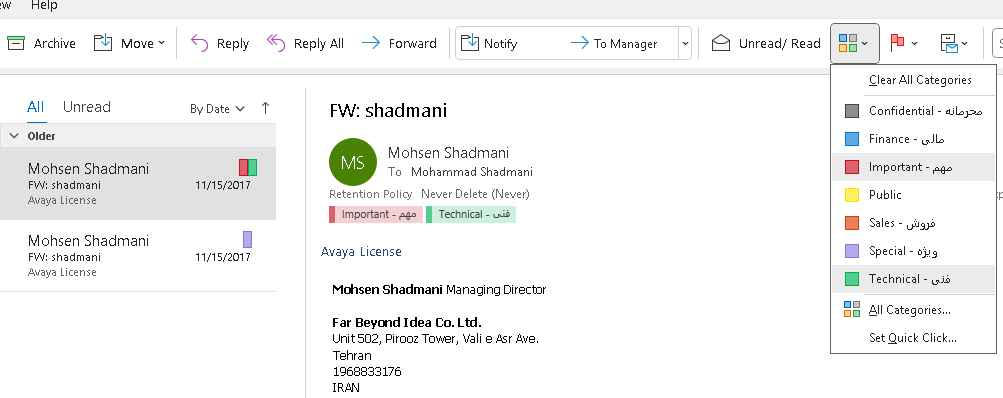The image size is (1003, 398).
Task: Switch to the Unread tab
Action: [x=86, y=107]
